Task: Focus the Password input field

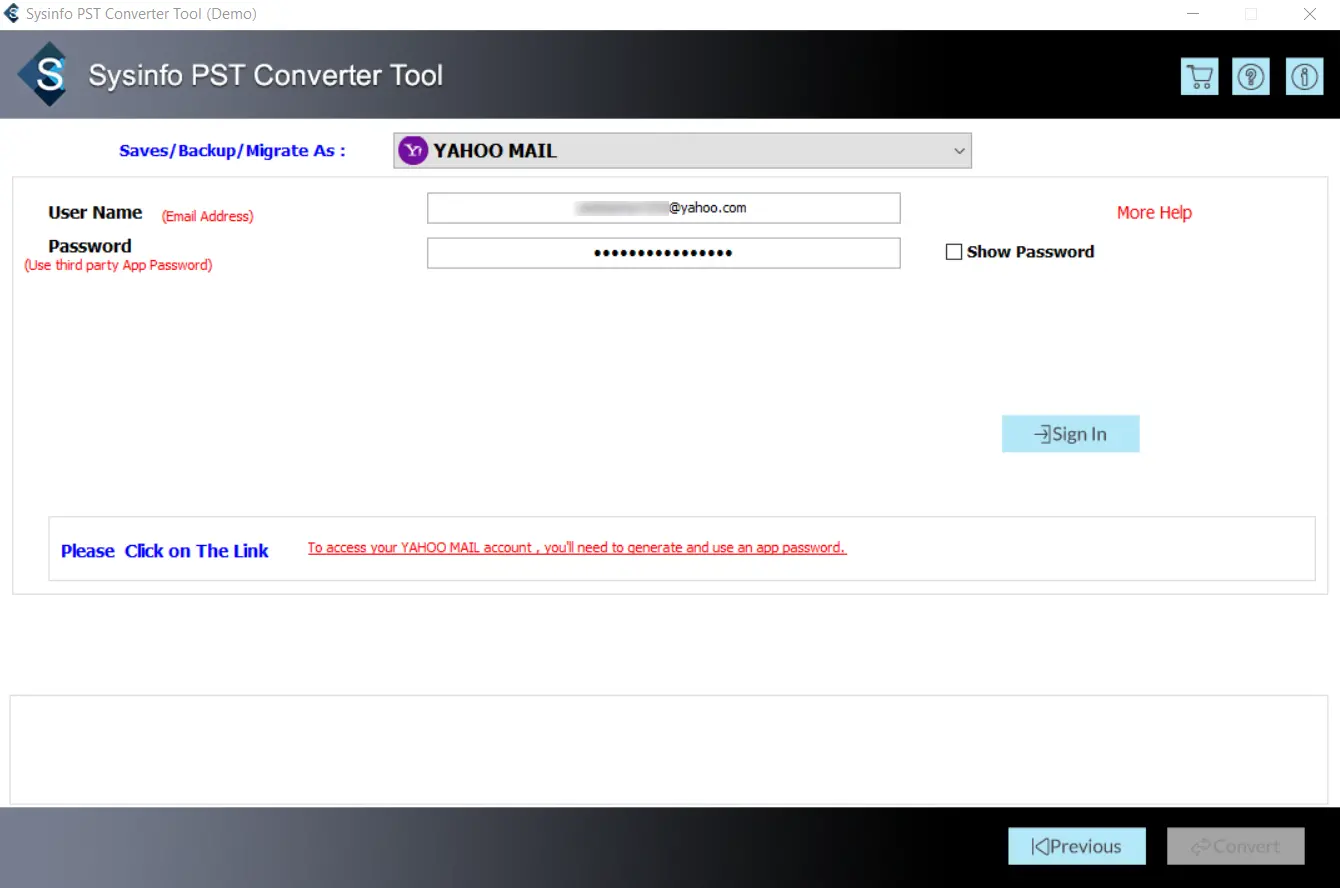Action: tap(664, 253)
